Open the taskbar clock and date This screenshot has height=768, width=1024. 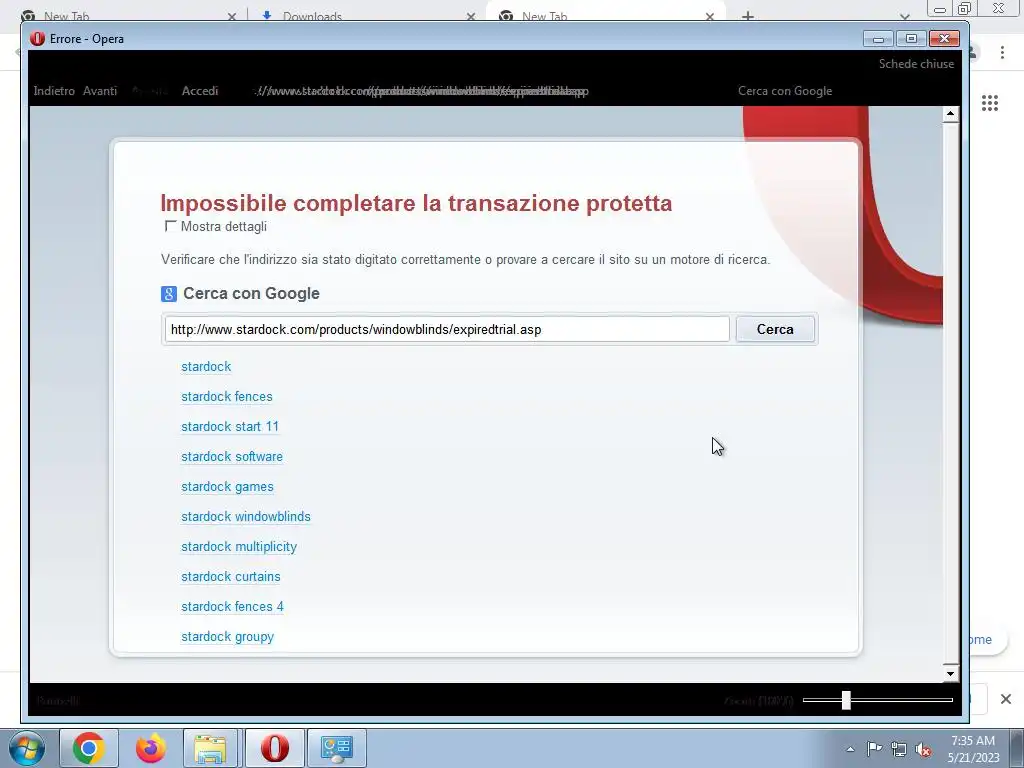(x=973, y=749)
